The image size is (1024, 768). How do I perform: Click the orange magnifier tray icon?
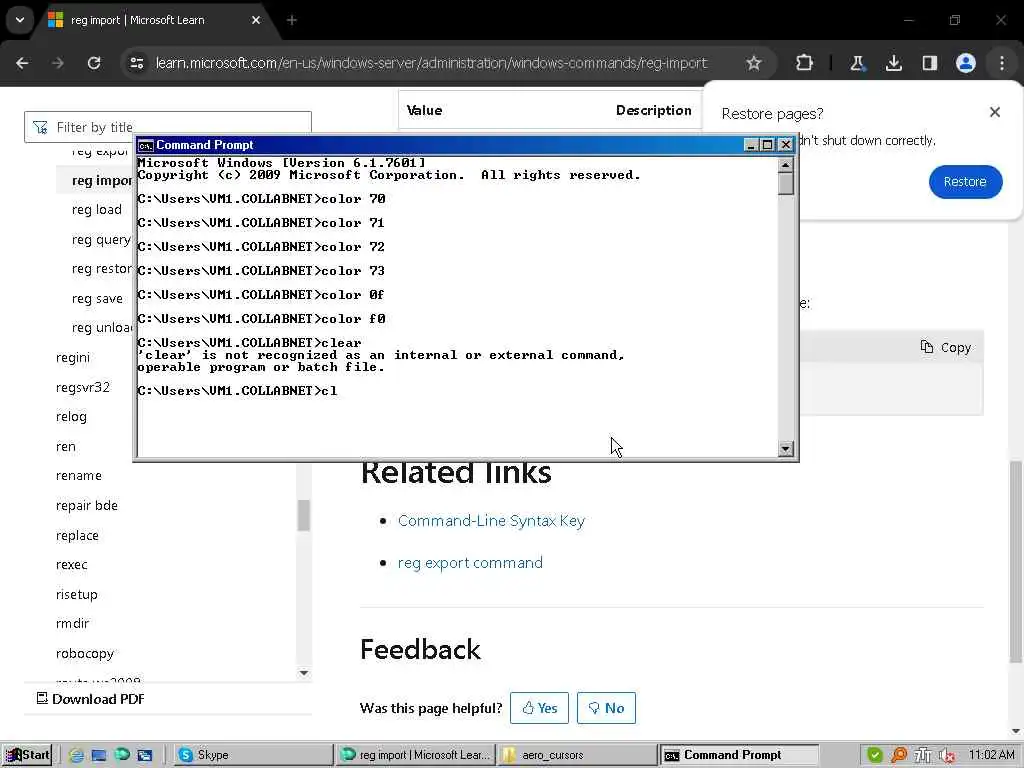[x=899, y=755]
